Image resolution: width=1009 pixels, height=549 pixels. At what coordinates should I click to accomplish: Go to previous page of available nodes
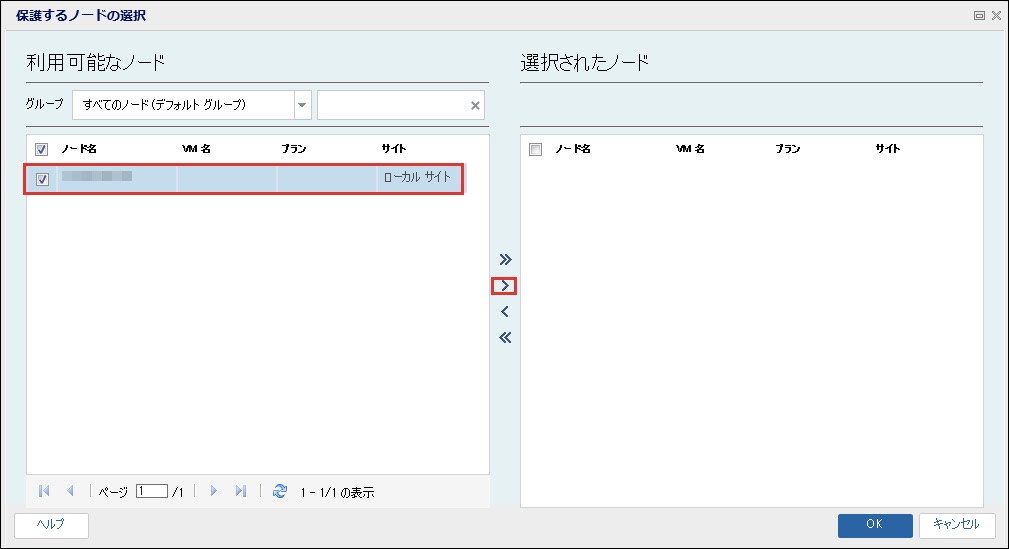70,491
